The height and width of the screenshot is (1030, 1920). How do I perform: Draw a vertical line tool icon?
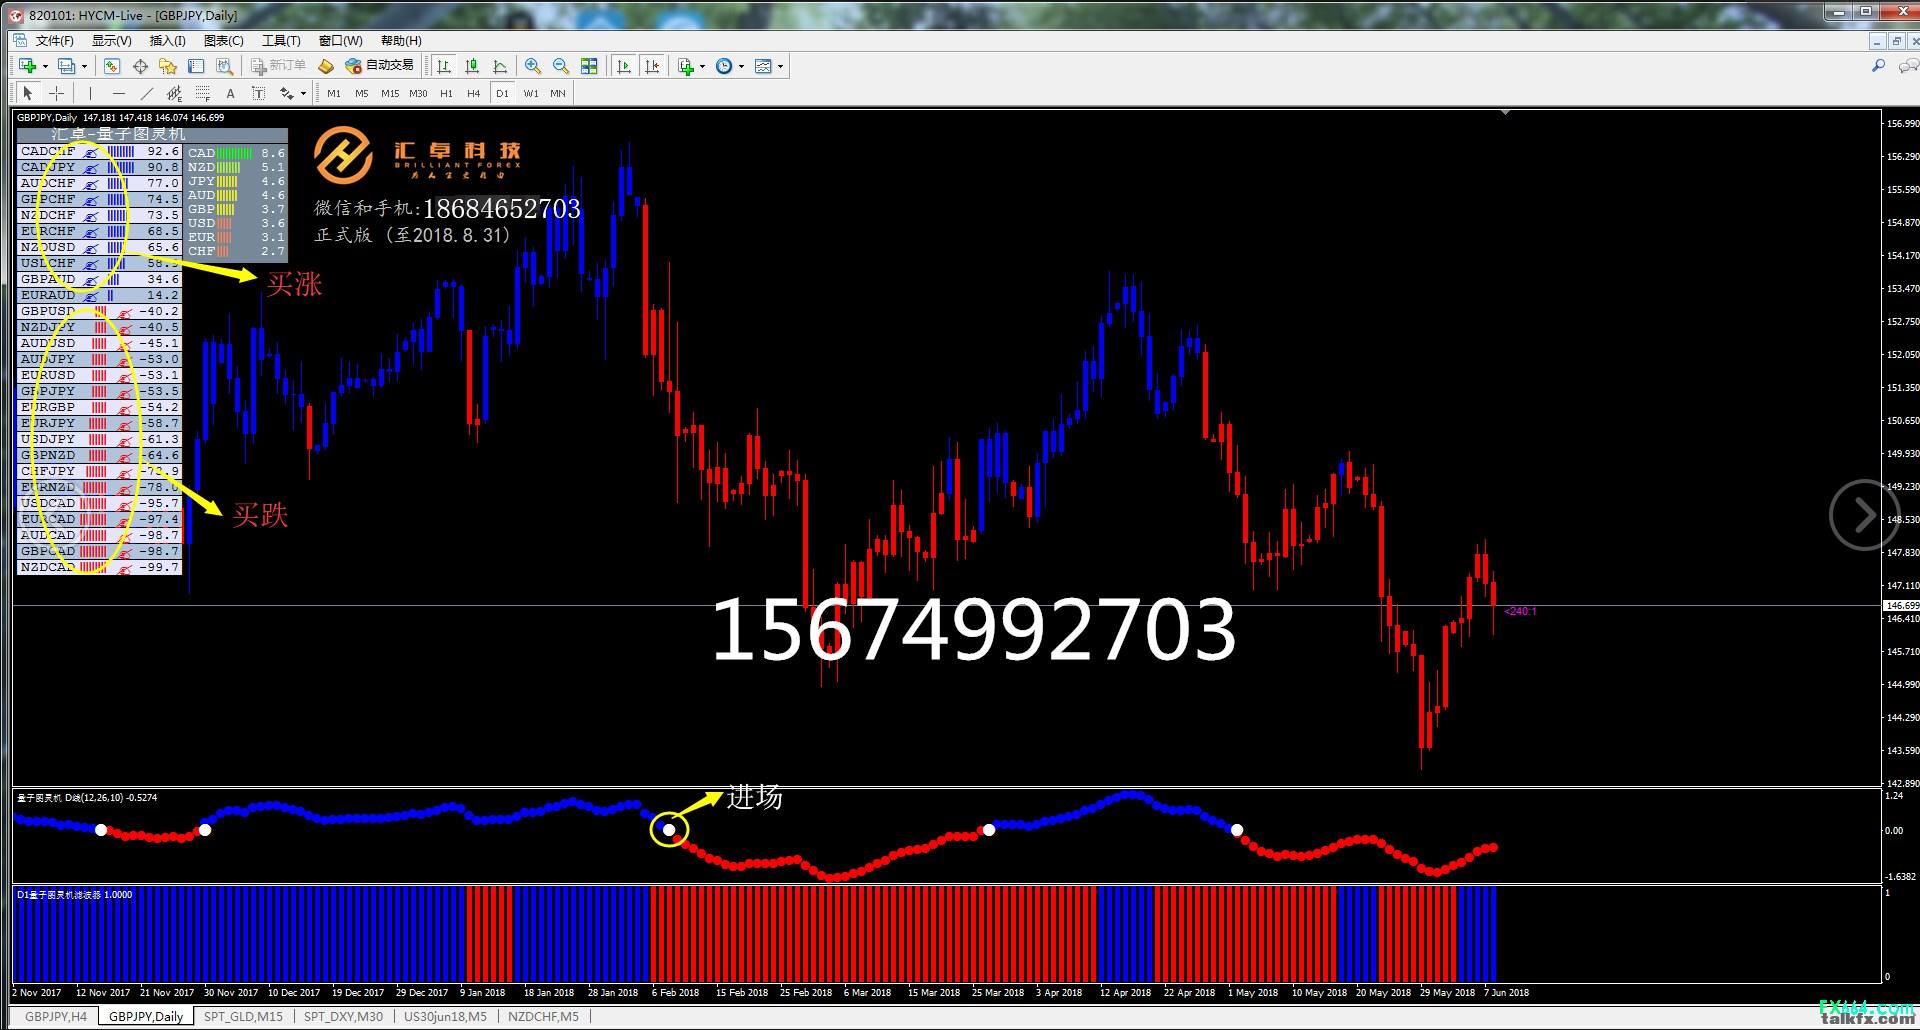(90, 93)
